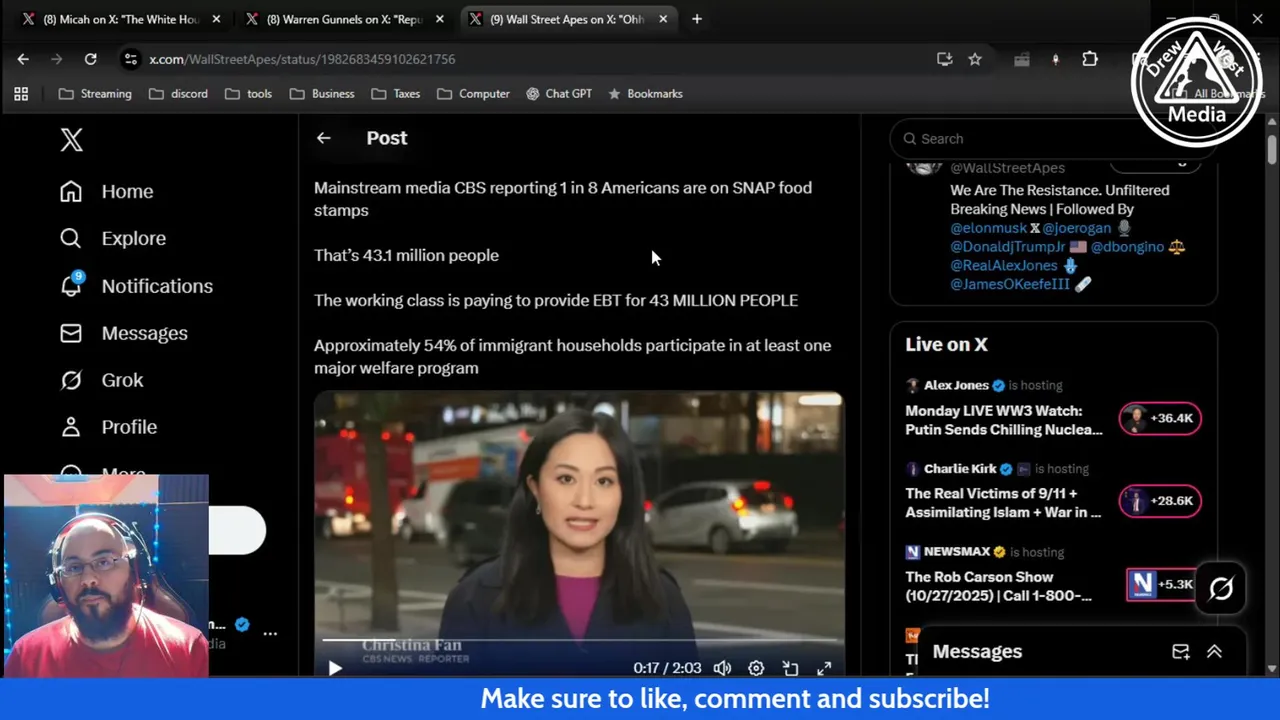The image size is (1280, 720).
Task: Click the Grok sidebar icon
Action: pos(71,380)
